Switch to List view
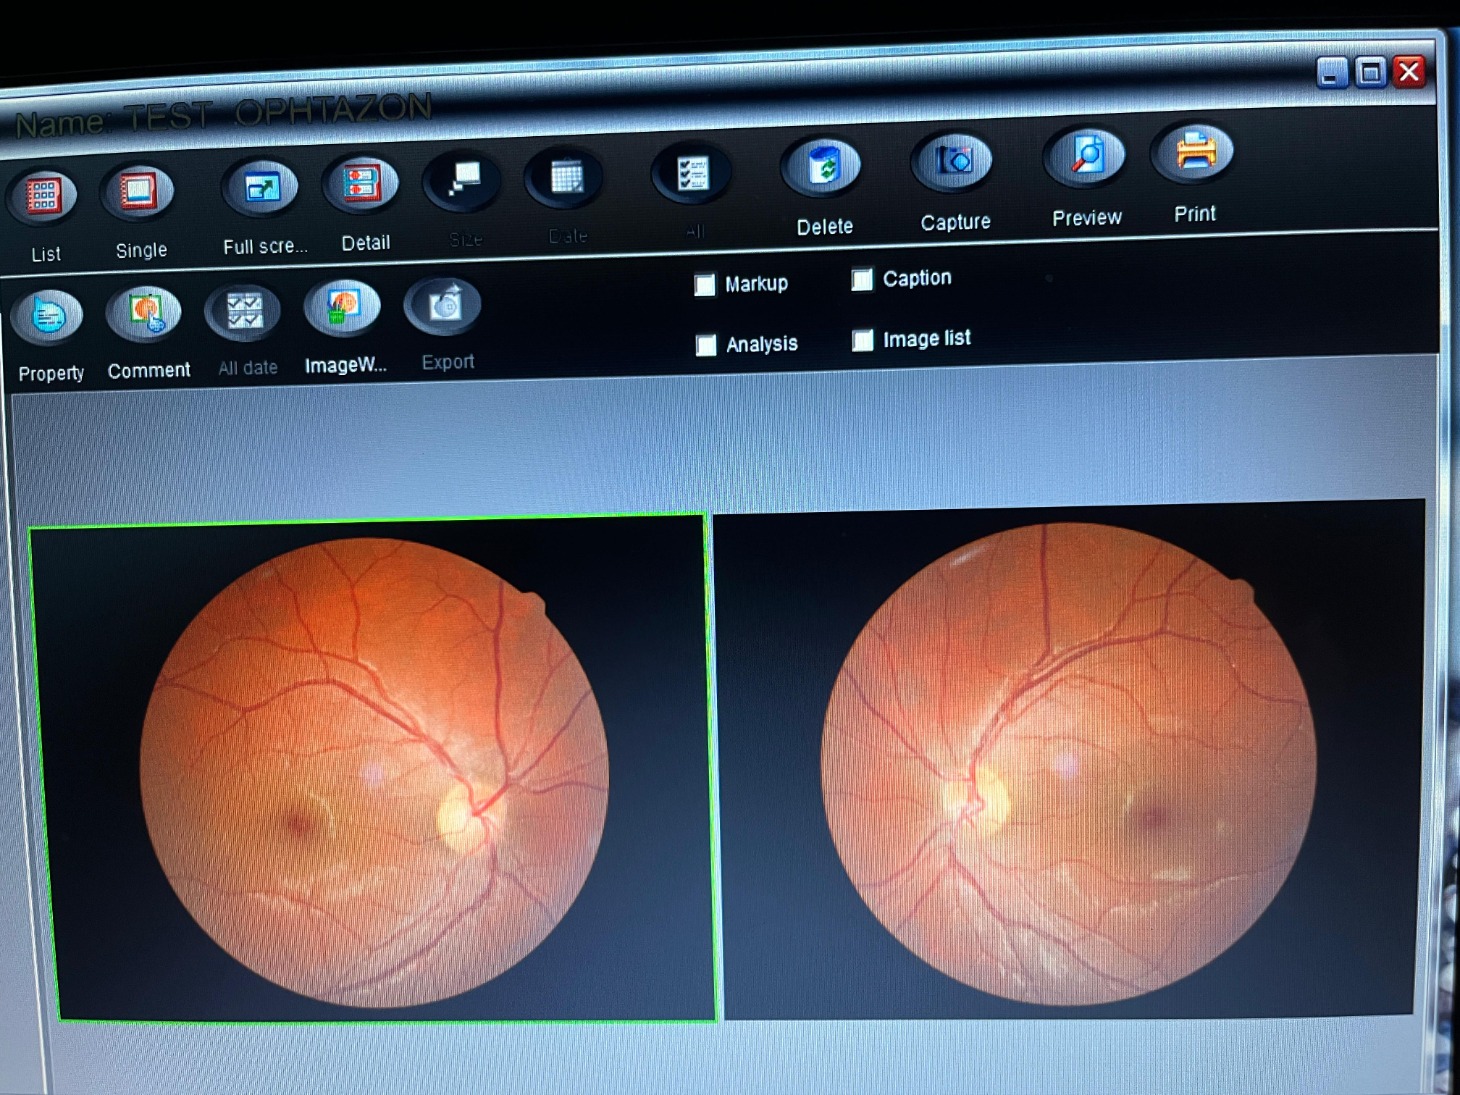This screenshot has width=1460, height=1095. point(42,197)
